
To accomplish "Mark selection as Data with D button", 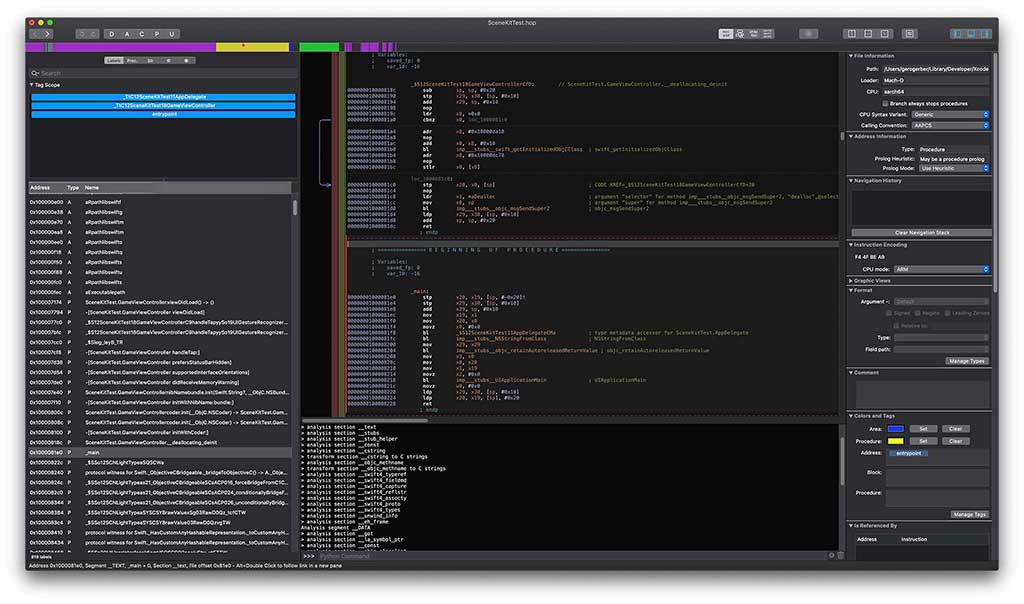I will coord(112,34).
